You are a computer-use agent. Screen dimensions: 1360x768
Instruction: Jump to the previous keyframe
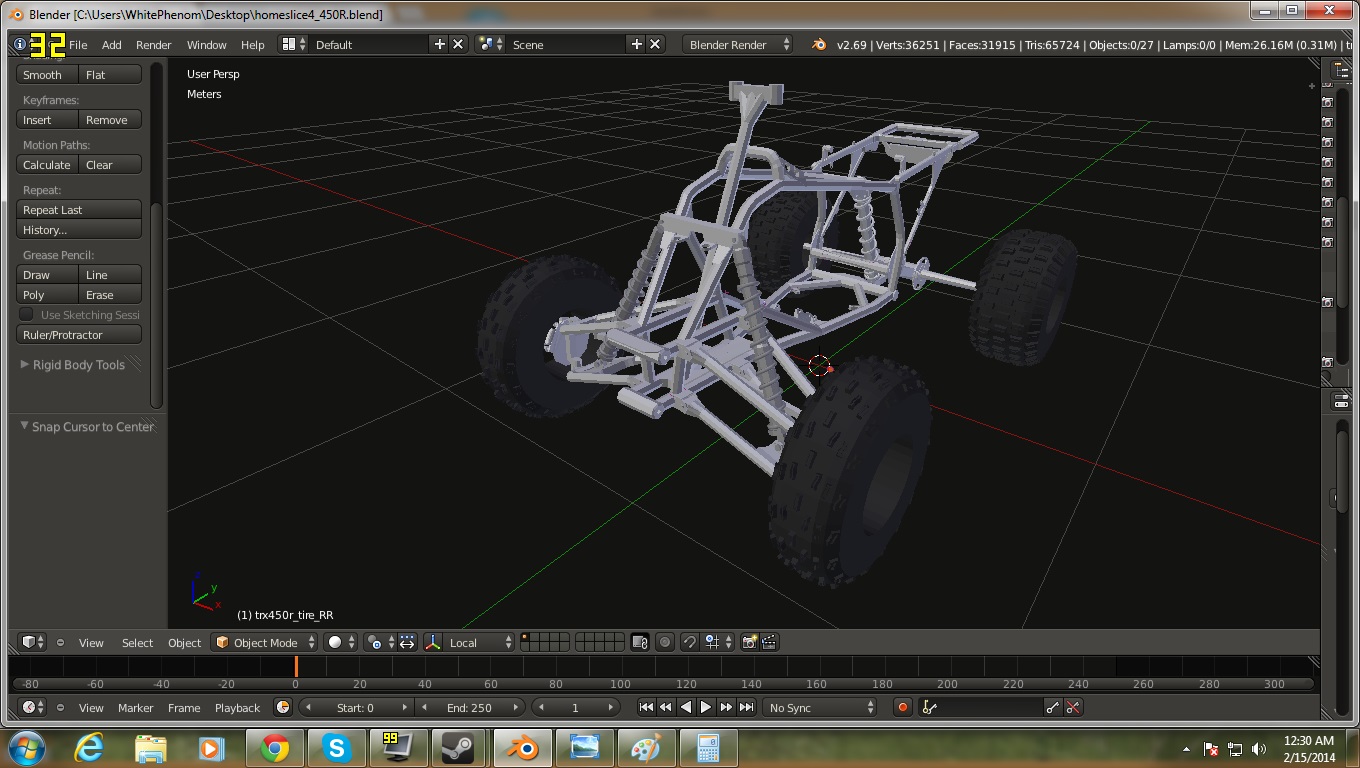click(x=666, y=707)
